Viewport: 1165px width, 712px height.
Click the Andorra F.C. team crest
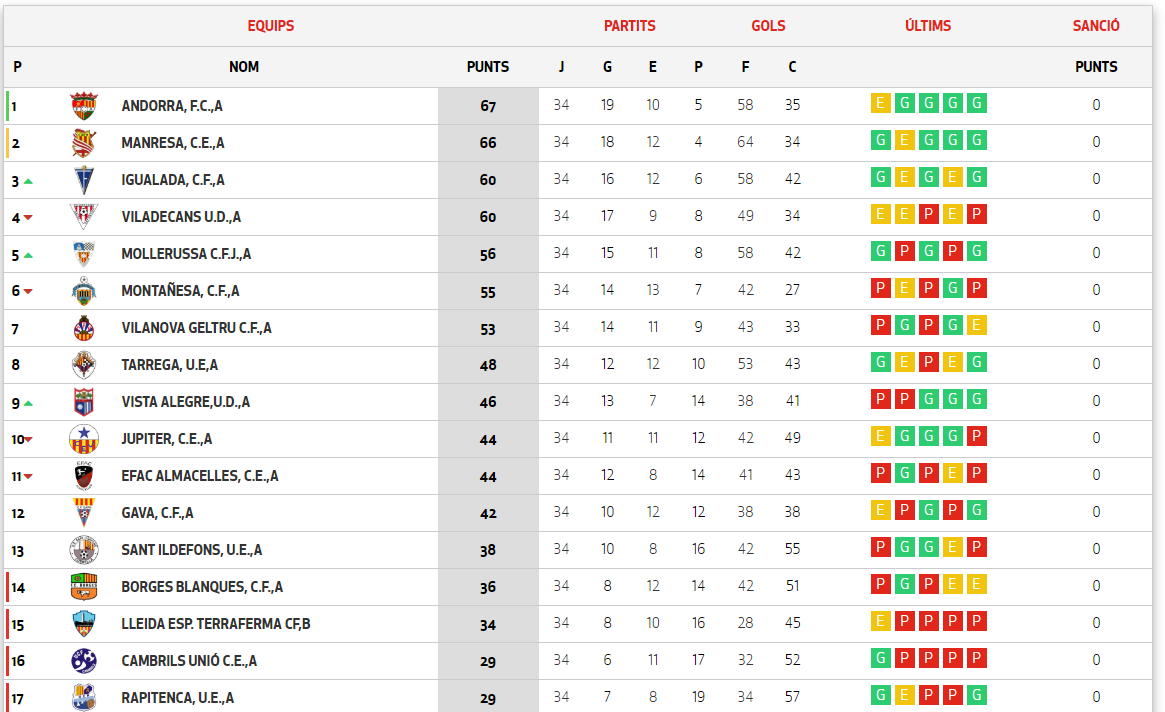click(84, 106)
